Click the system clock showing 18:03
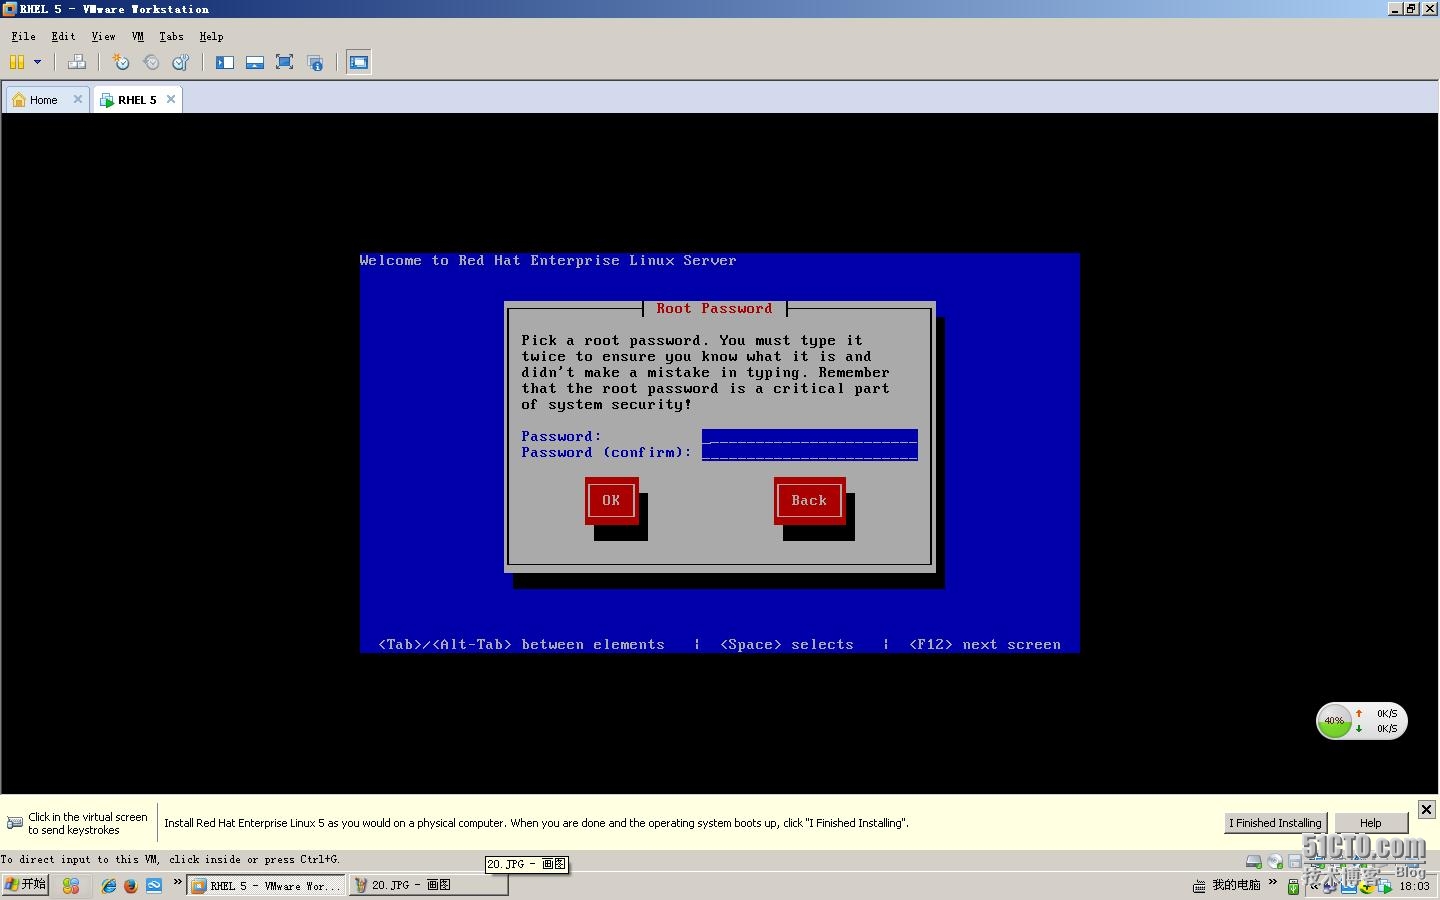The image size is (1440, 900). (x=1414, y=886)
